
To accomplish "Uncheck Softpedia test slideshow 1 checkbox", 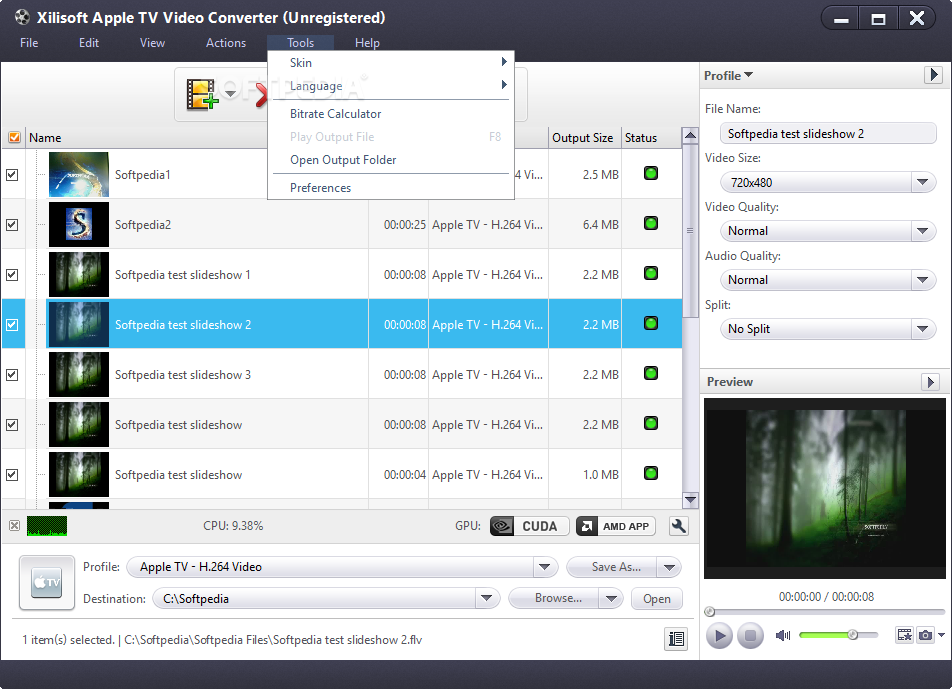I will [x=12, y=274].
